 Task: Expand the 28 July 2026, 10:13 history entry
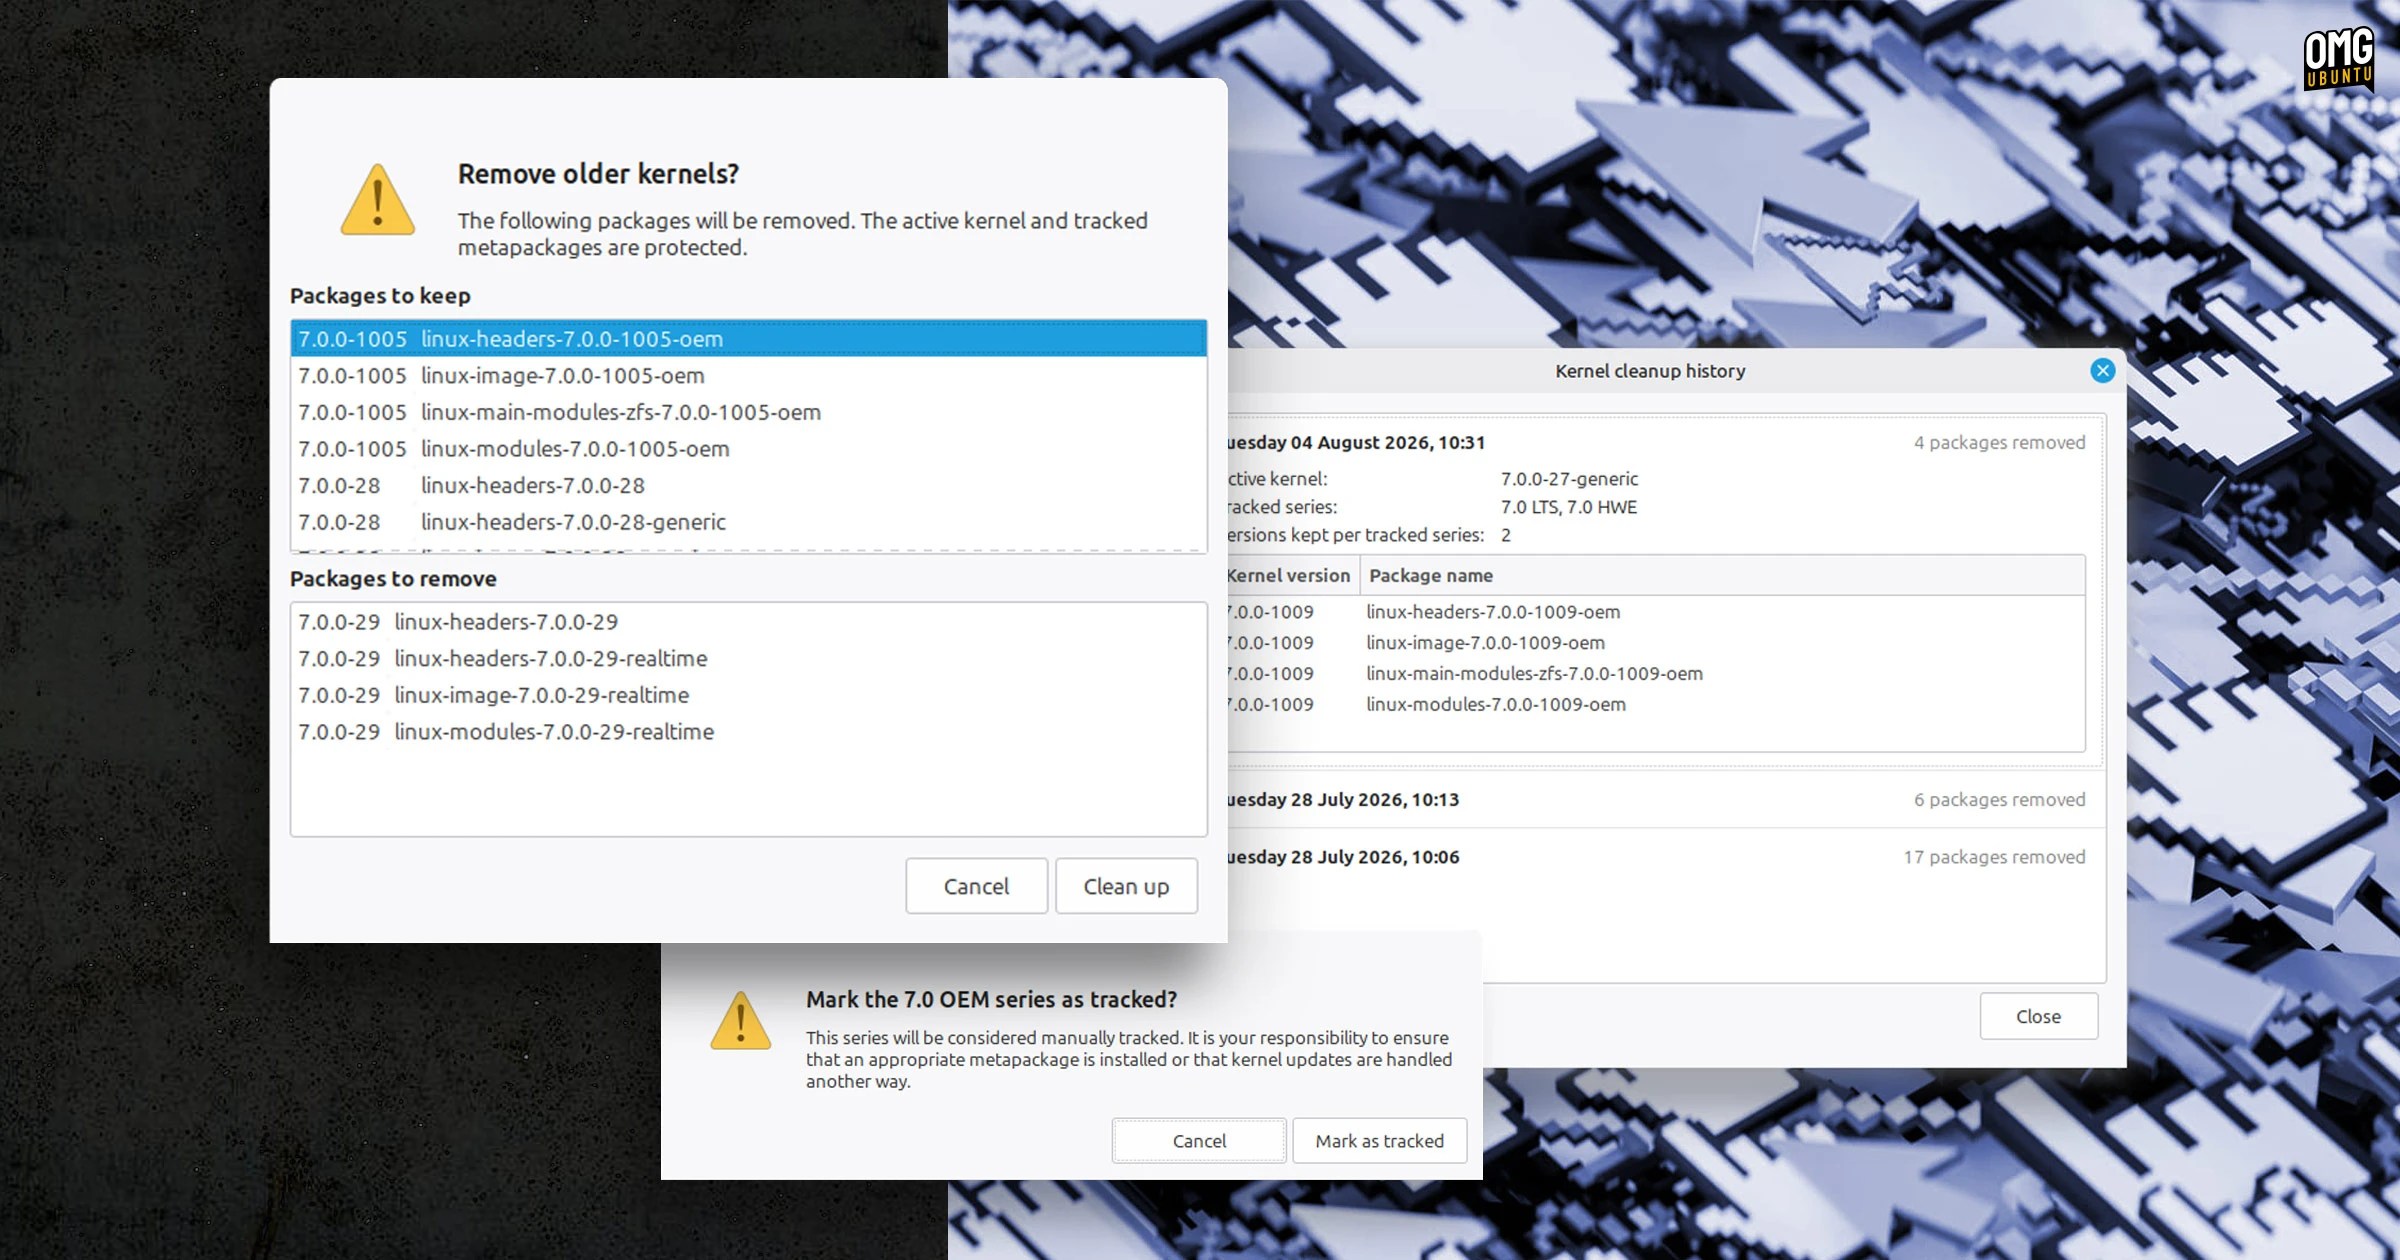click(x=1666, y=799)
